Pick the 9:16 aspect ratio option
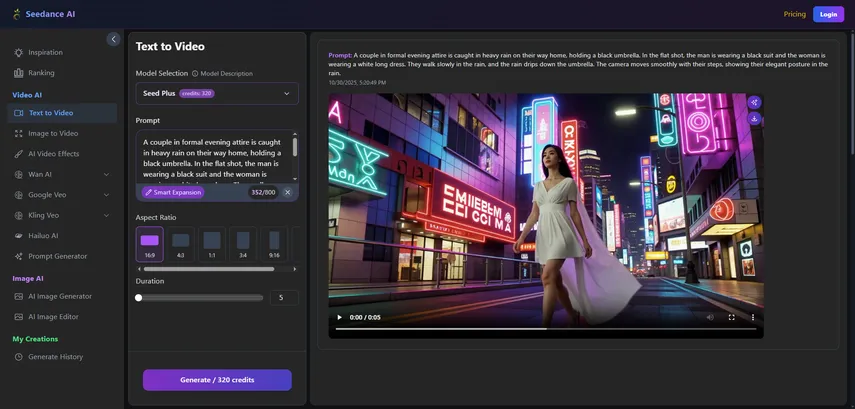 point(274,243)
